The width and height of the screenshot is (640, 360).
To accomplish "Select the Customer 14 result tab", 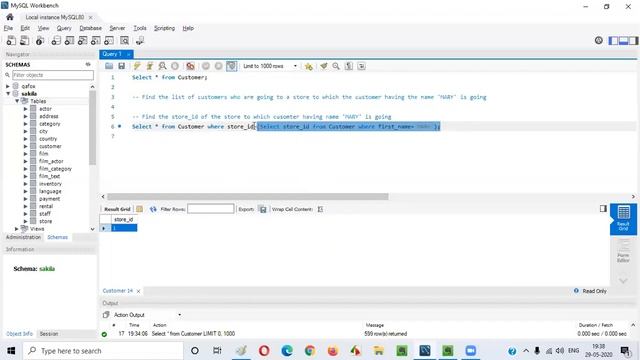I will [118, 291].
